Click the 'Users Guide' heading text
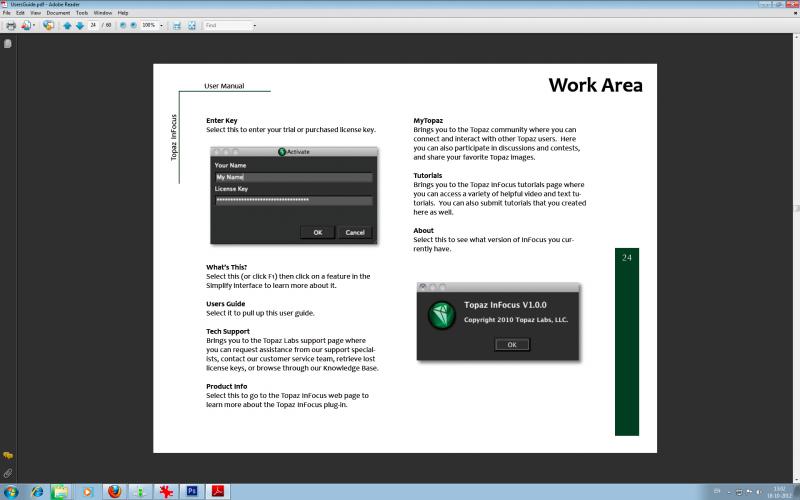Screen dimensions: 800x500 coord(226,304)
